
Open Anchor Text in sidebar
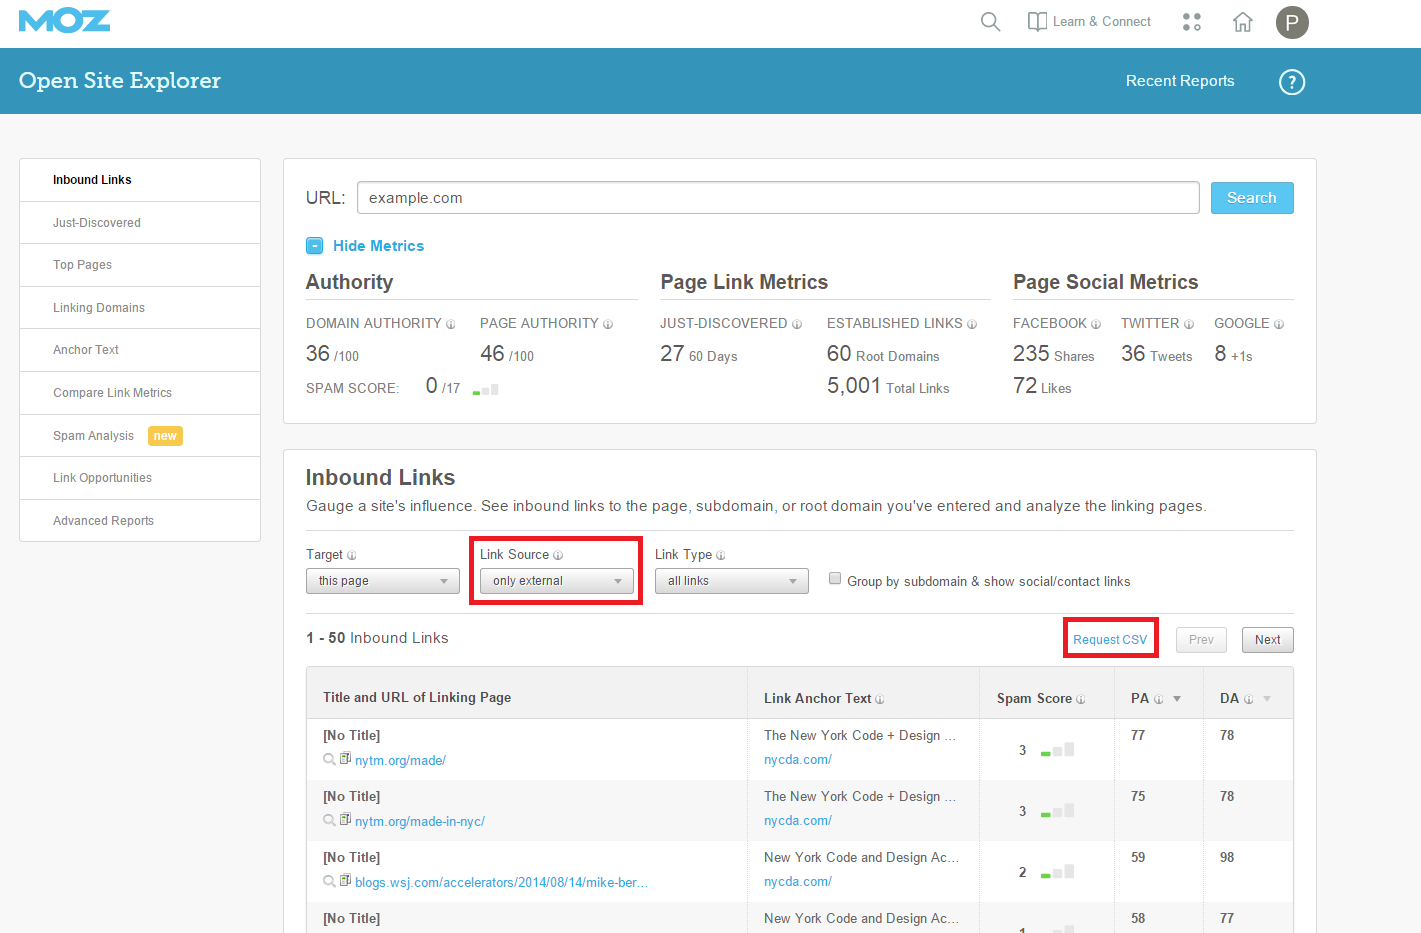pyautogui.click(x=140, y=350)
